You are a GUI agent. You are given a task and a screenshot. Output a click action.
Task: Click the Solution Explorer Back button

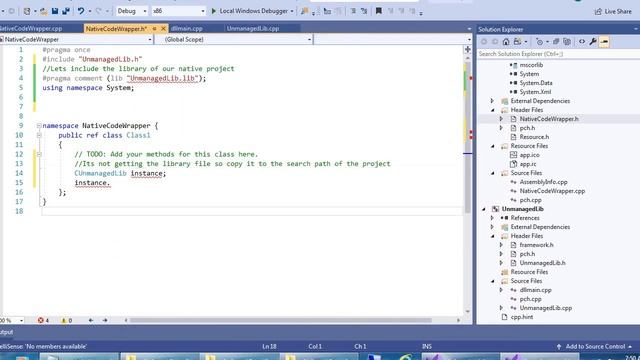484,42
